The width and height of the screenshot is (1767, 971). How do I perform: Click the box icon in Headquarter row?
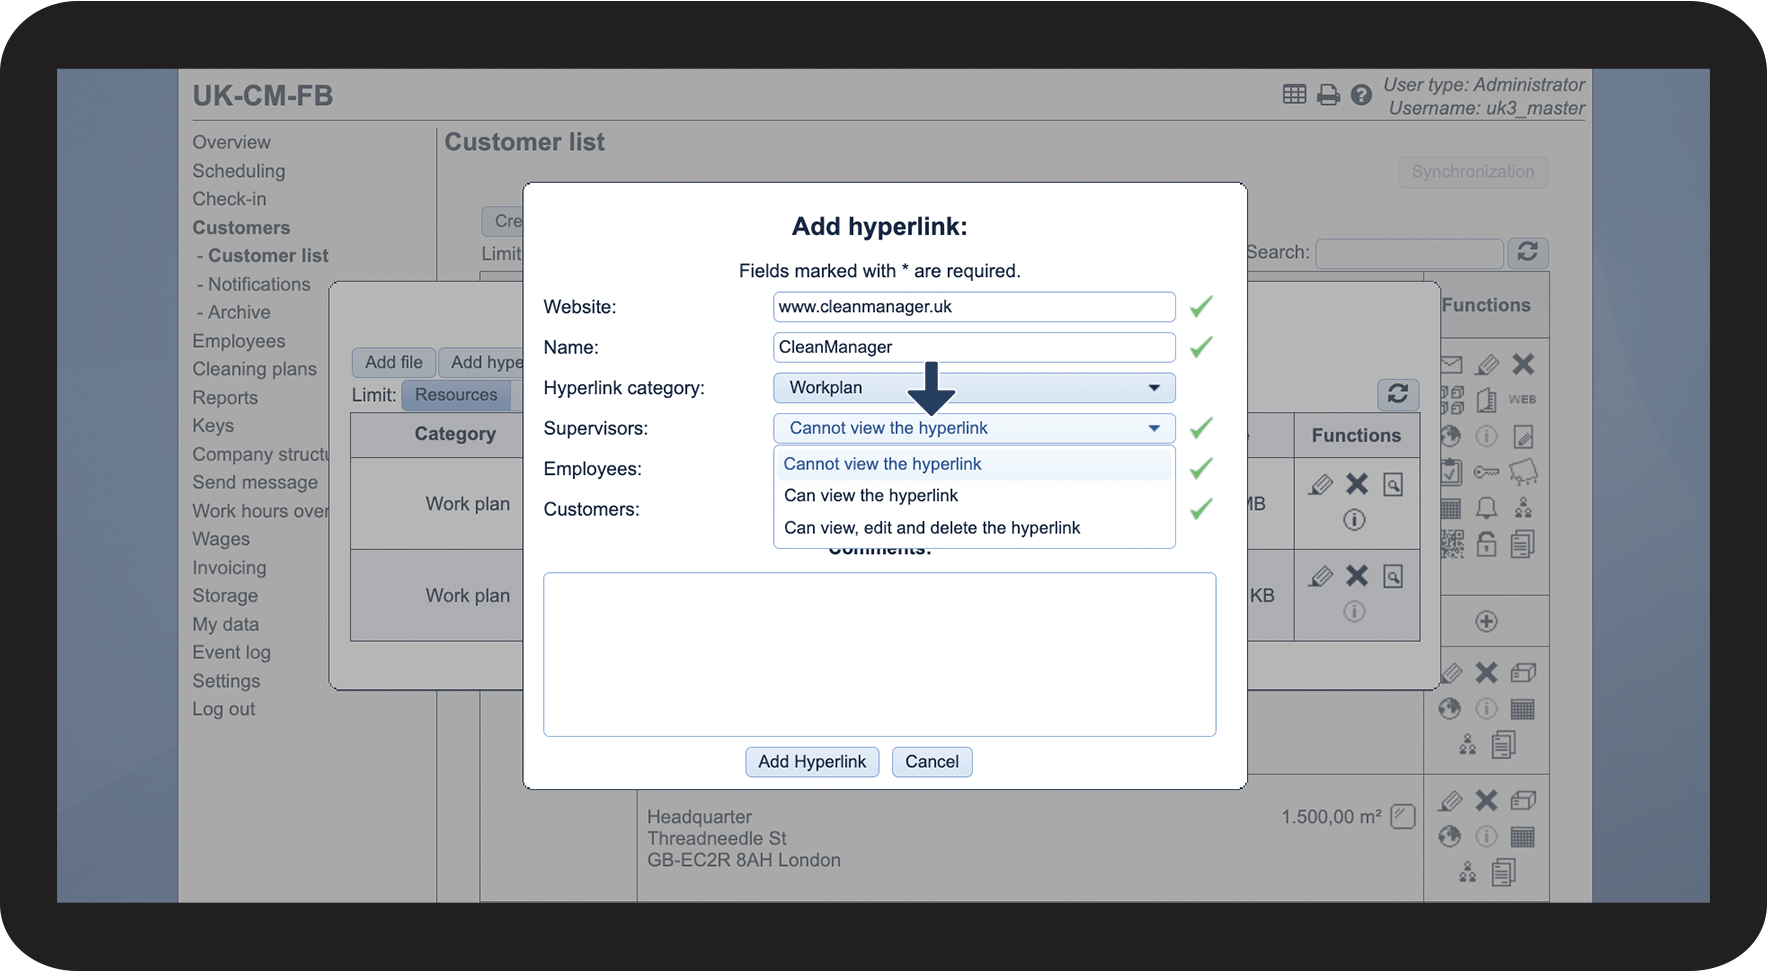pos(1523,801)
